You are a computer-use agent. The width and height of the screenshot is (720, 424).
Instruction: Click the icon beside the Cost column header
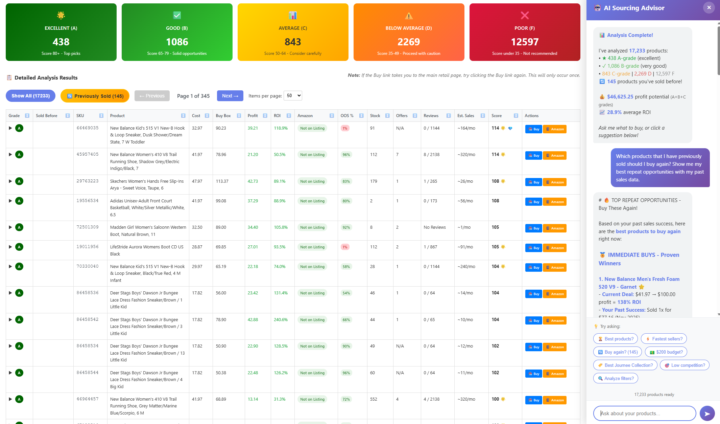207,116
